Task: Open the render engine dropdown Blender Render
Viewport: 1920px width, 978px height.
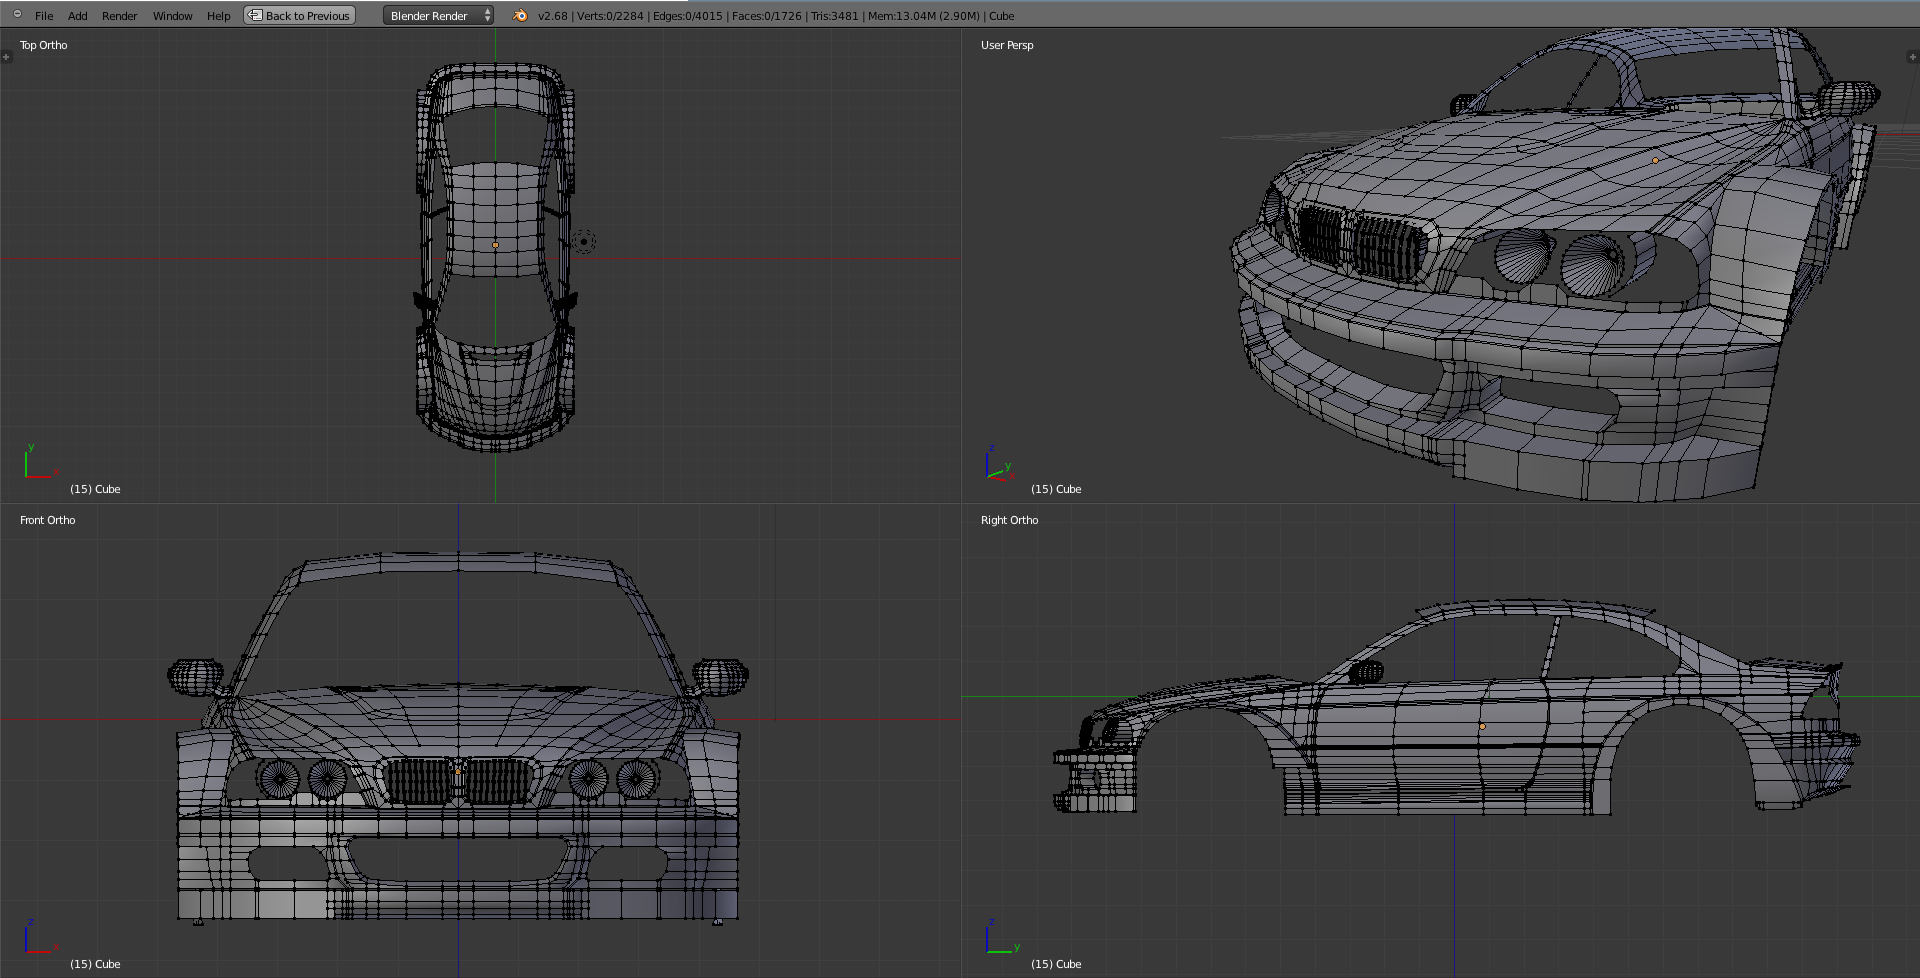Action: point(439,15)
